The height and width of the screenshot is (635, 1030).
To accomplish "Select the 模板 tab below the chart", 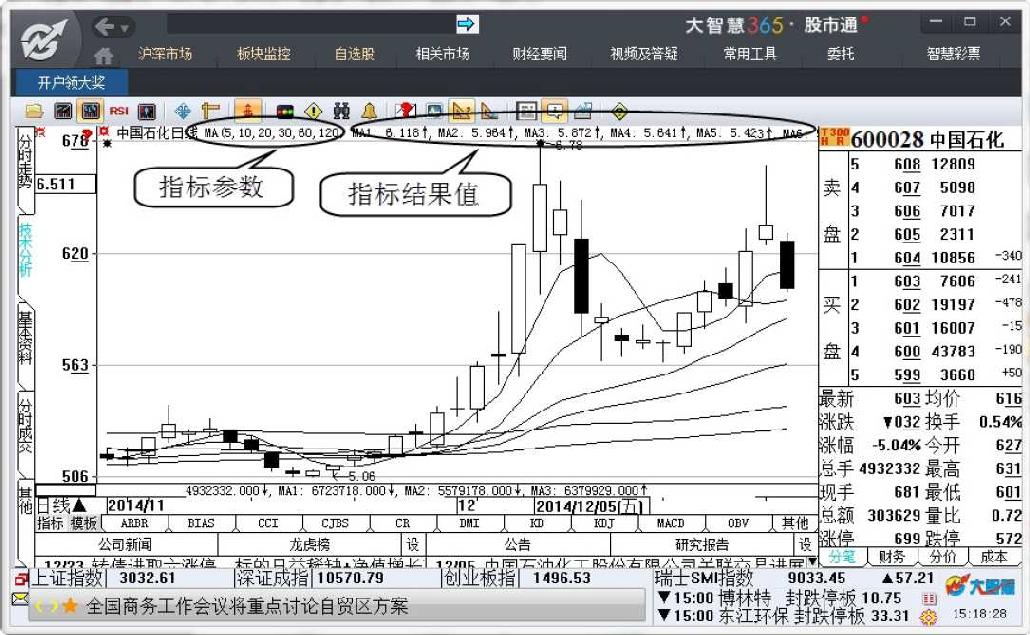I will click(x=83, y=523).
